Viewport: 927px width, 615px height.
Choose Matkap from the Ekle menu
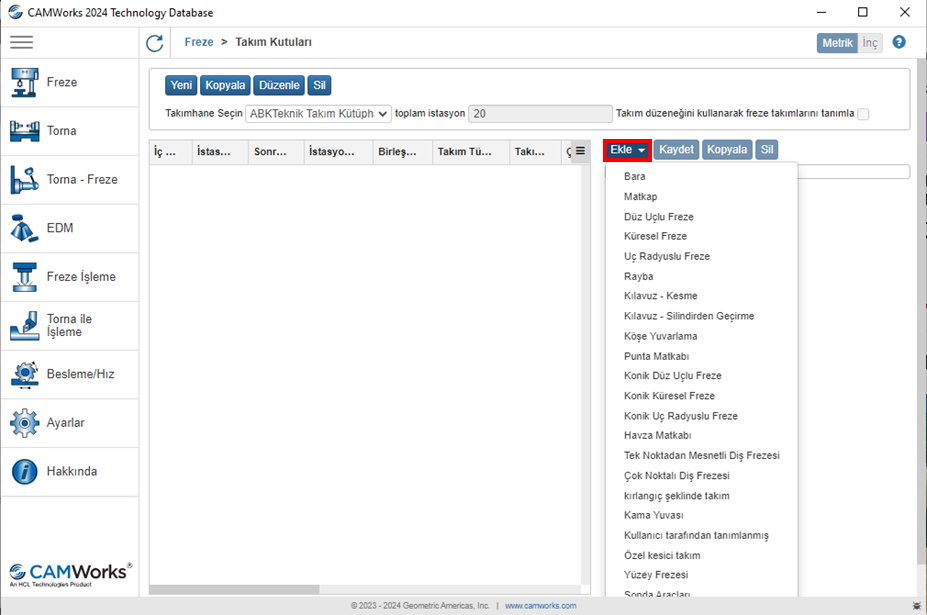[x=640, y=197]
